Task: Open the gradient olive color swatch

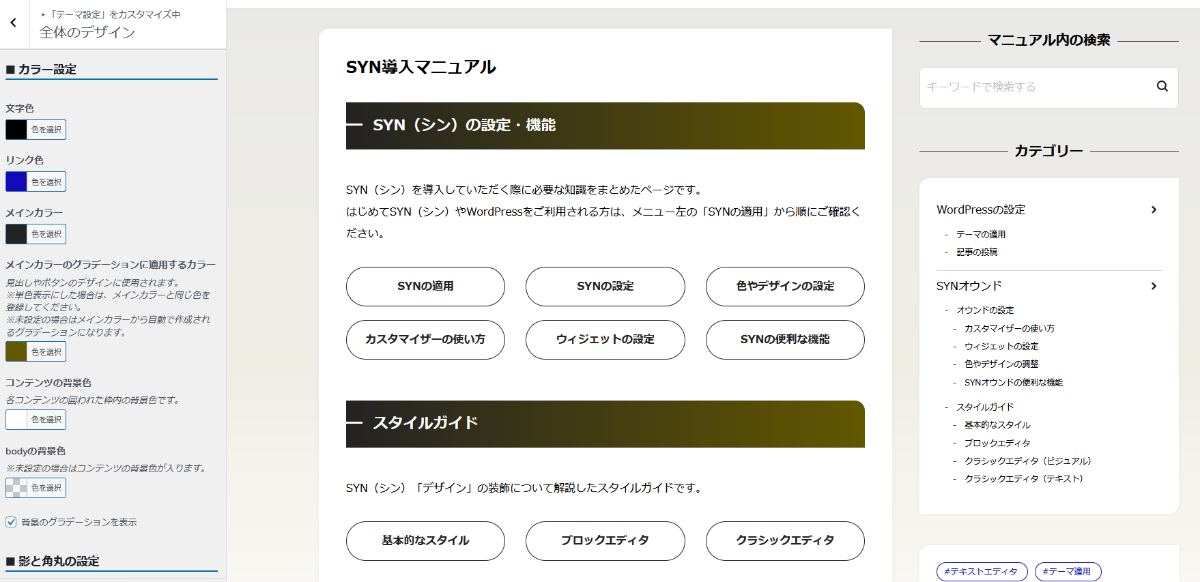Action: click(x=16, y=352)
